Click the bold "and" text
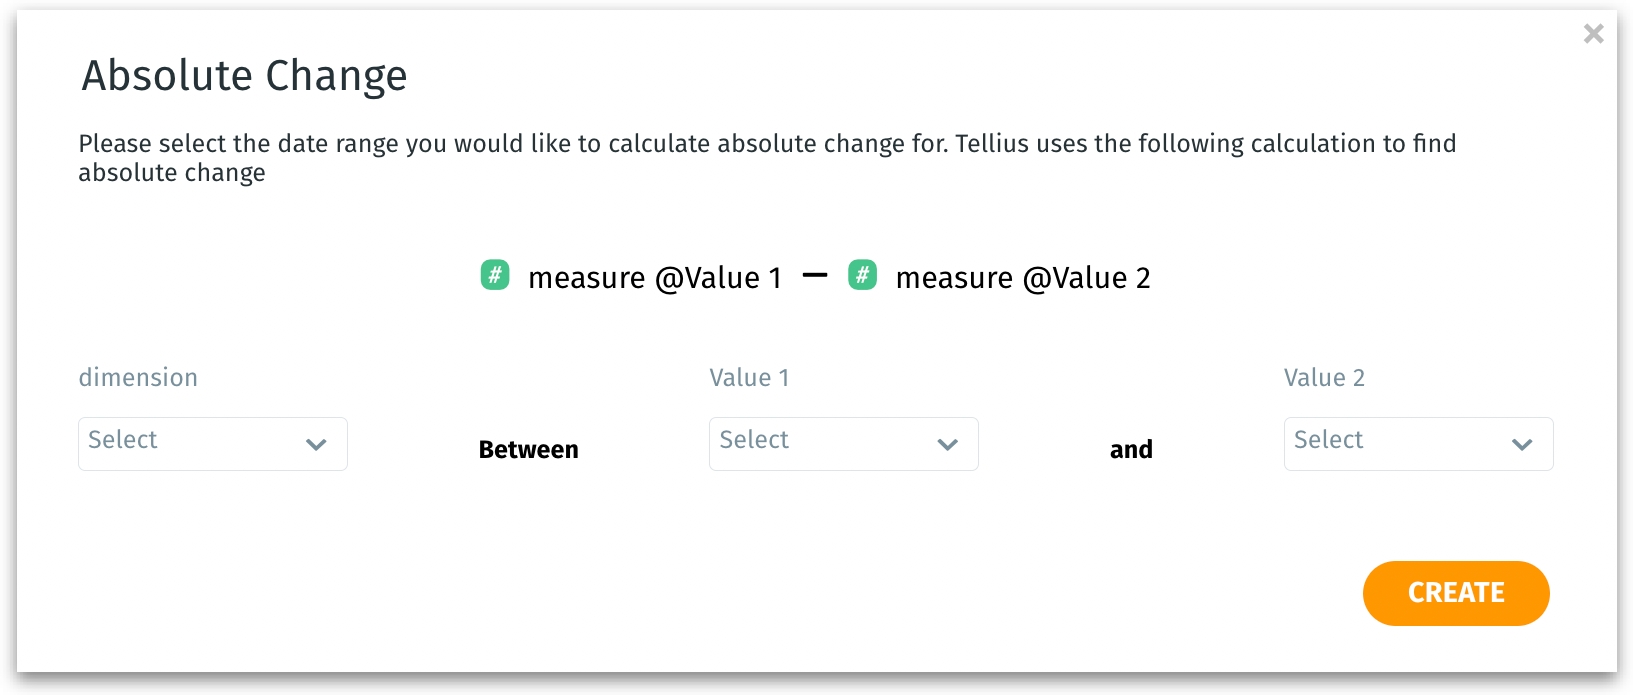The height and width of the screenshot is (695, 1633). 1131,450
